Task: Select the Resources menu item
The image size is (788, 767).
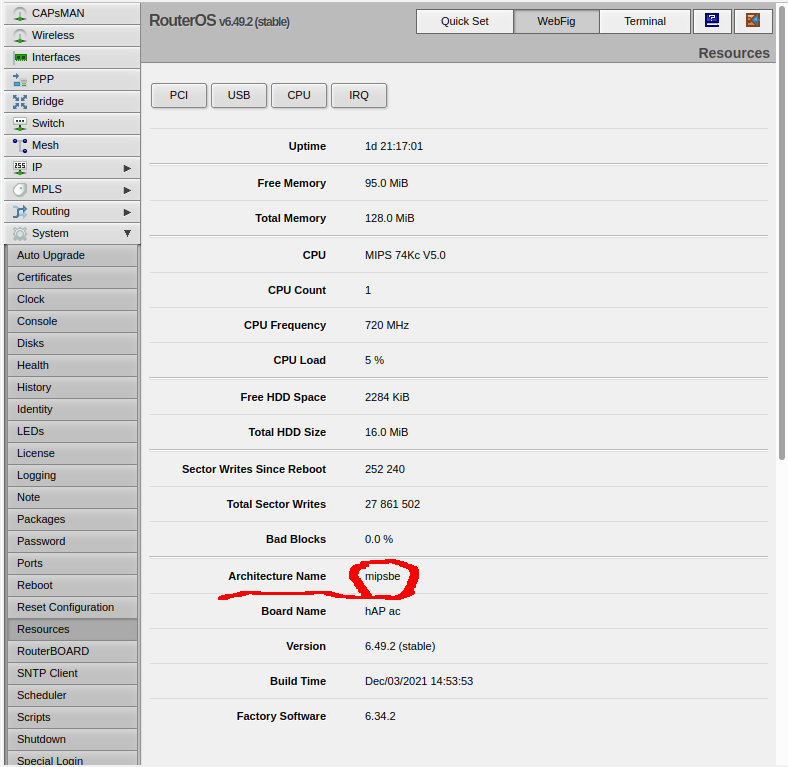Action: click(x=72, y=629)
